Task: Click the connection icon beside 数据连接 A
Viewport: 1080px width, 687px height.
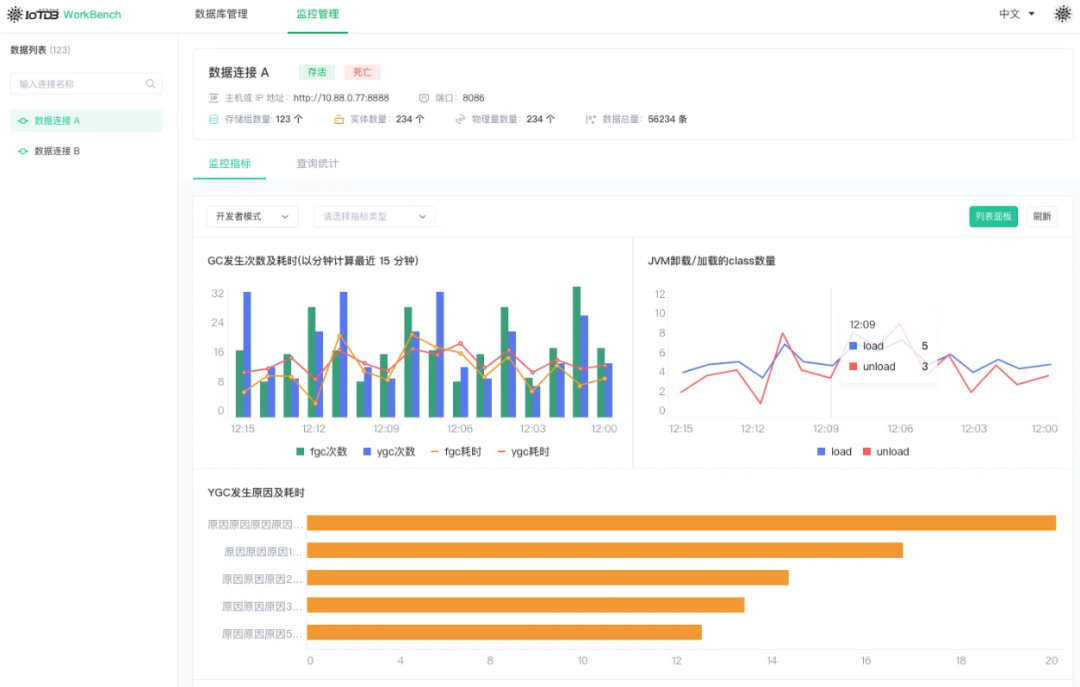Action: pyautogui.click(x=23, y=121)
